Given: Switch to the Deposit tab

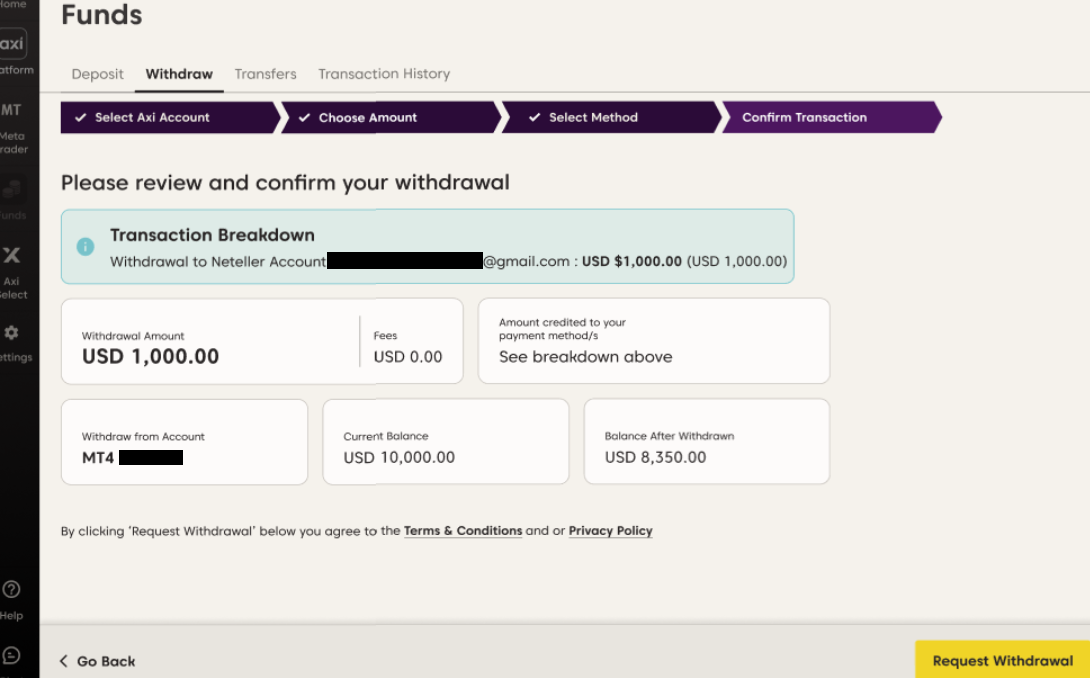Looking at the screenshot, I should click(98, 74).
